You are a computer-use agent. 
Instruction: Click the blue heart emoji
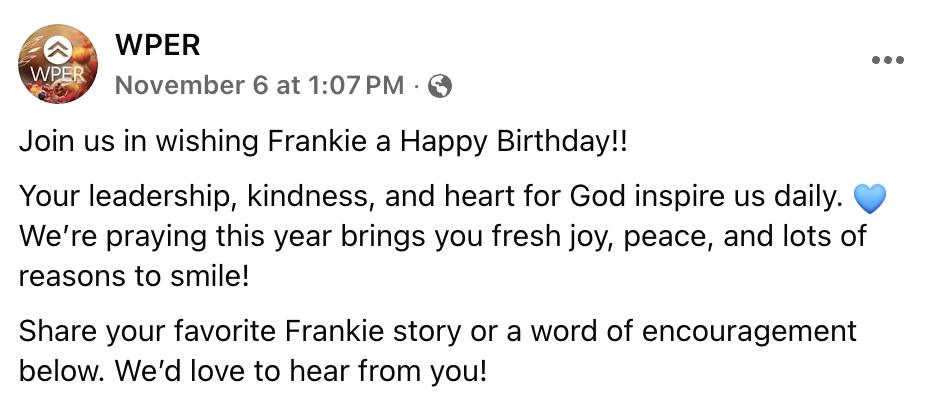870,199
